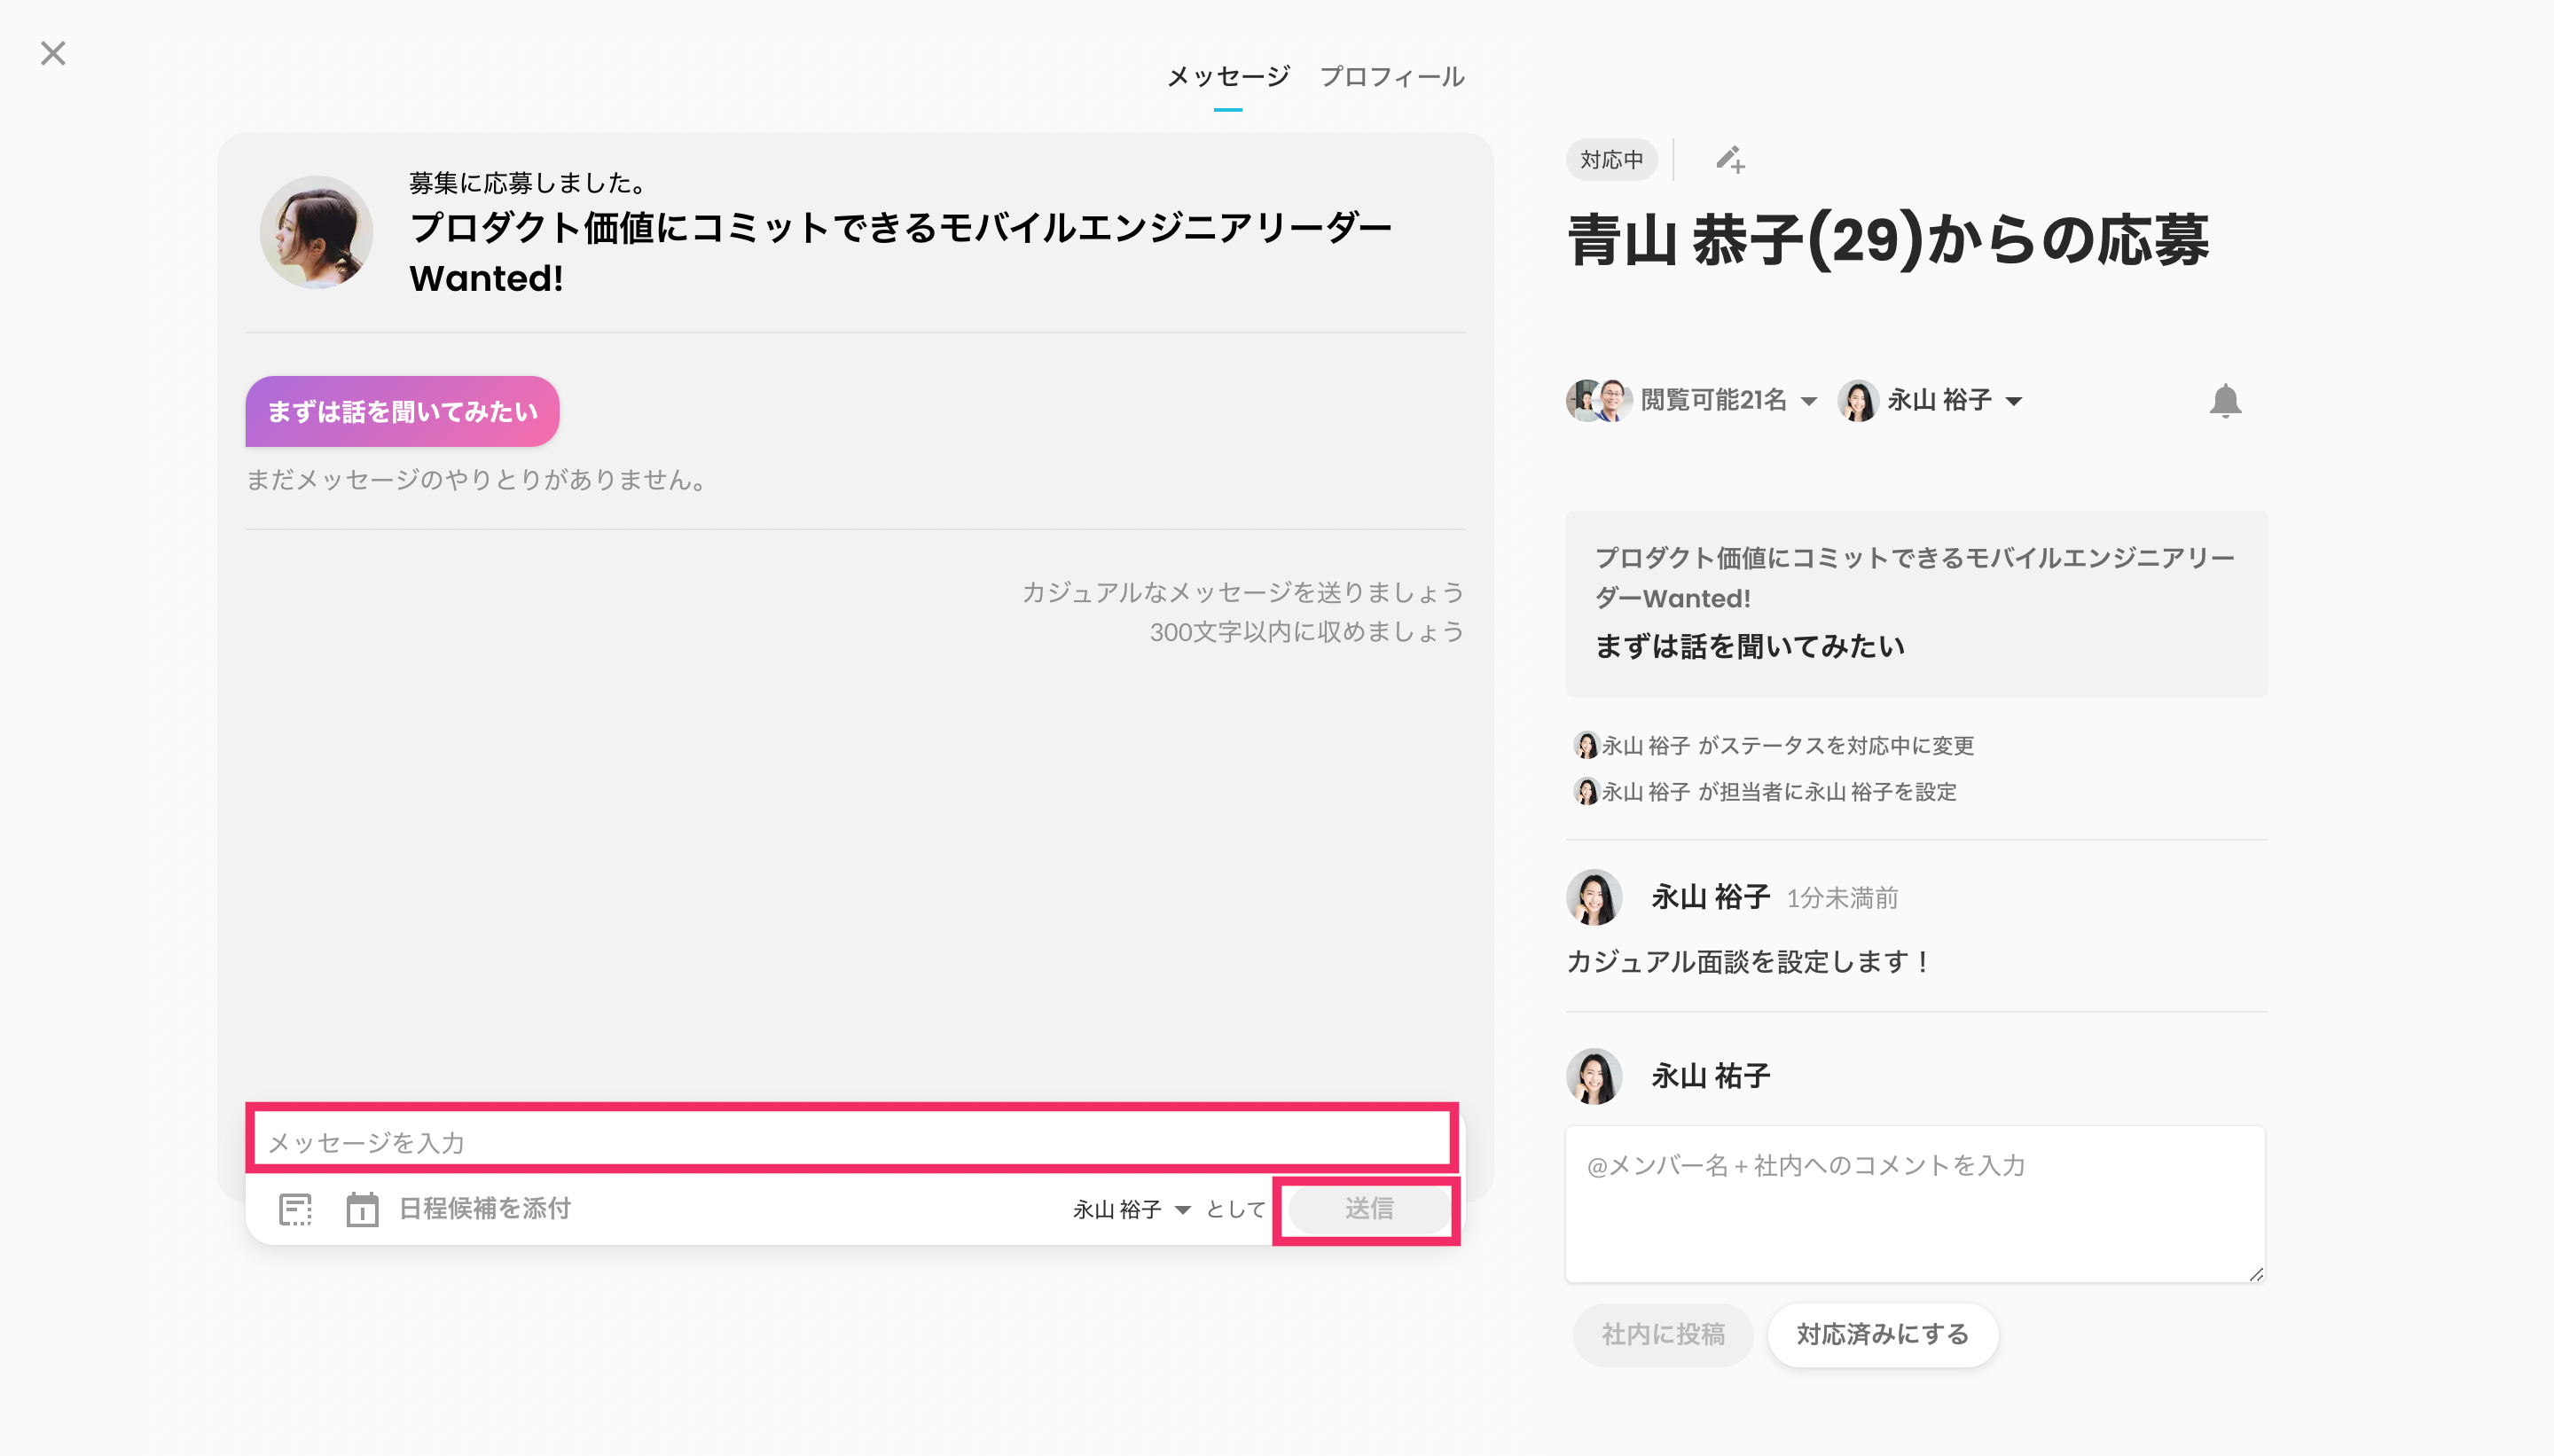This screenshot has height=1456, width=2554.
Task: Focus the メッセージを入力 message field
Action: 853,1141
